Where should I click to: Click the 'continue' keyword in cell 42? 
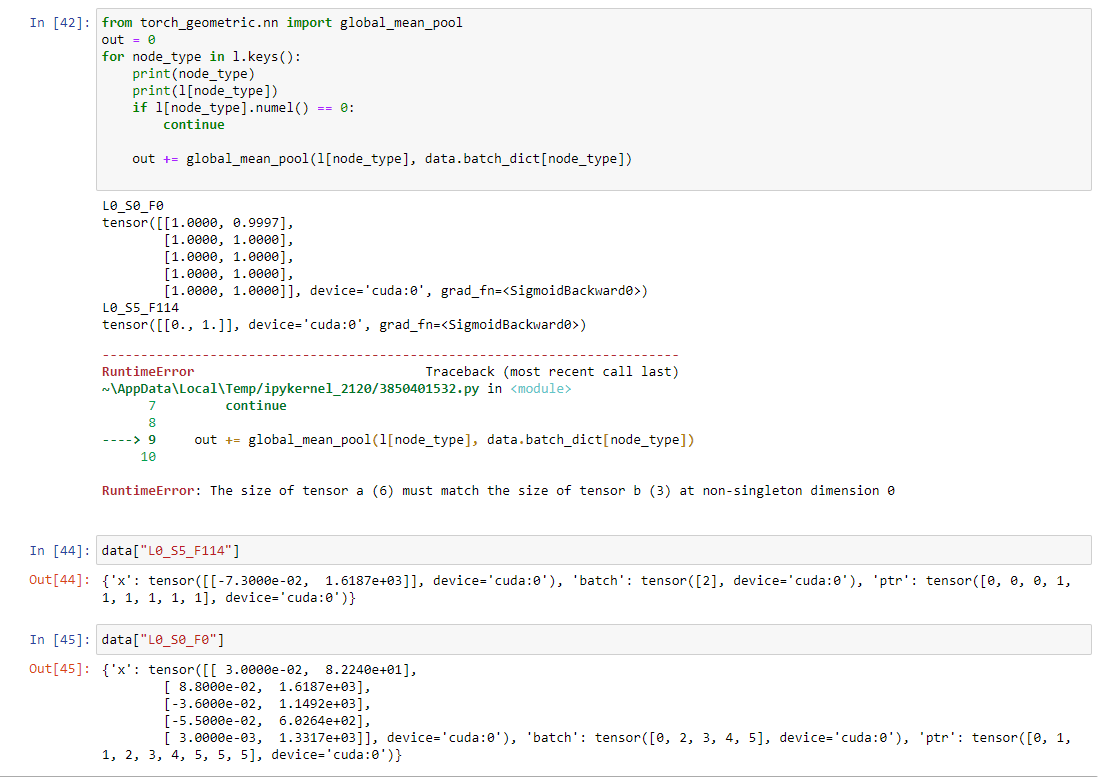tap(194, 125)
